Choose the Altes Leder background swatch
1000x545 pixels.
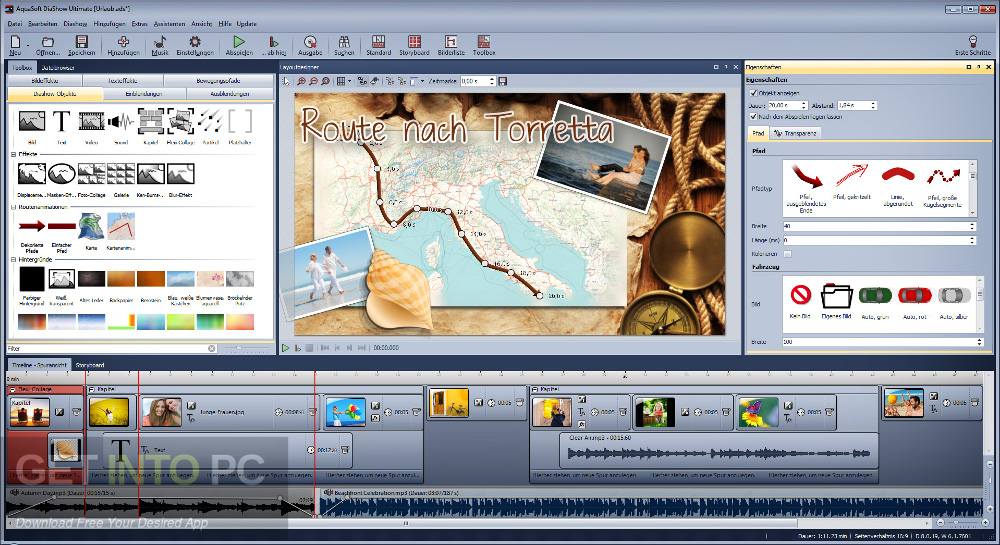coord(91,279)
